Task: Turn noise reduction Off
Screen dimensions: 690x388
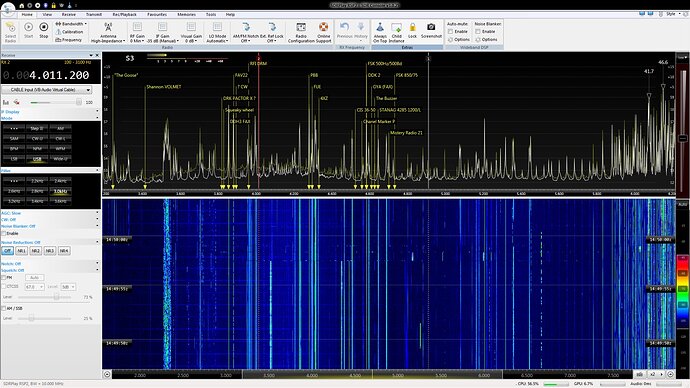Action: tap(7, 251)
